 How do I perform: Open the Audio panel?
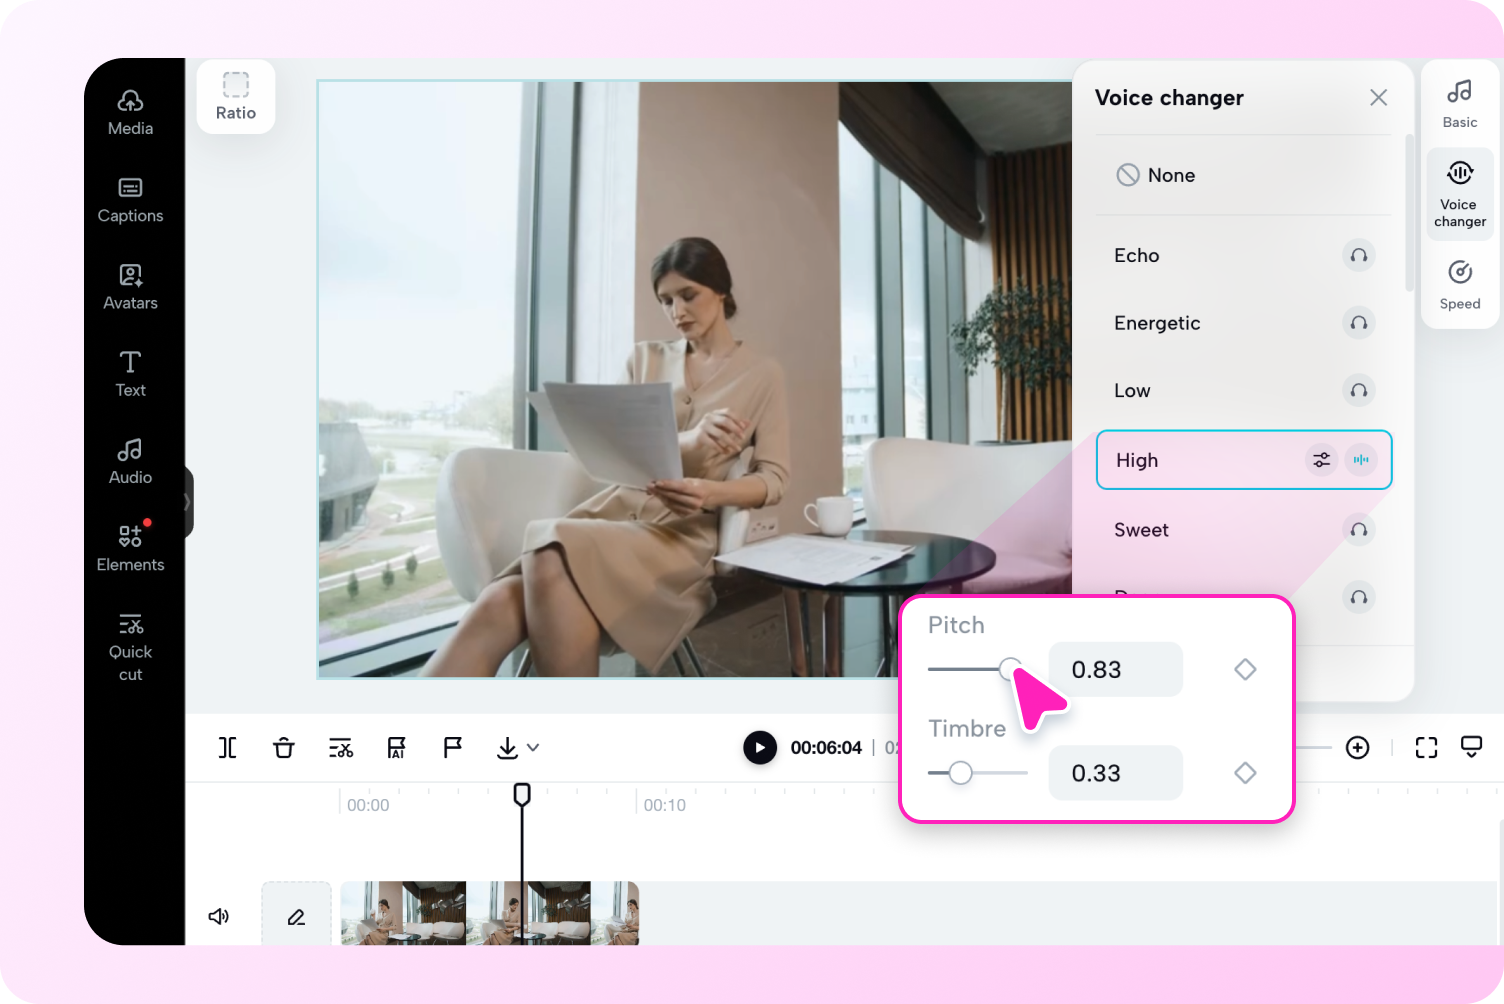130,461
